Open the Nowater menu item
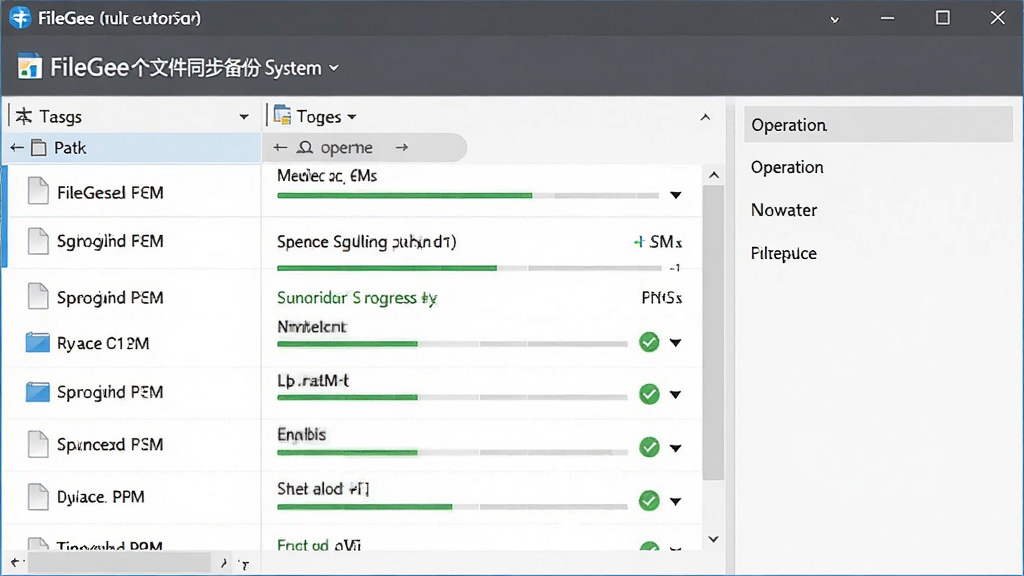The width and height of the screenshot is (1024, 576). 784,210
